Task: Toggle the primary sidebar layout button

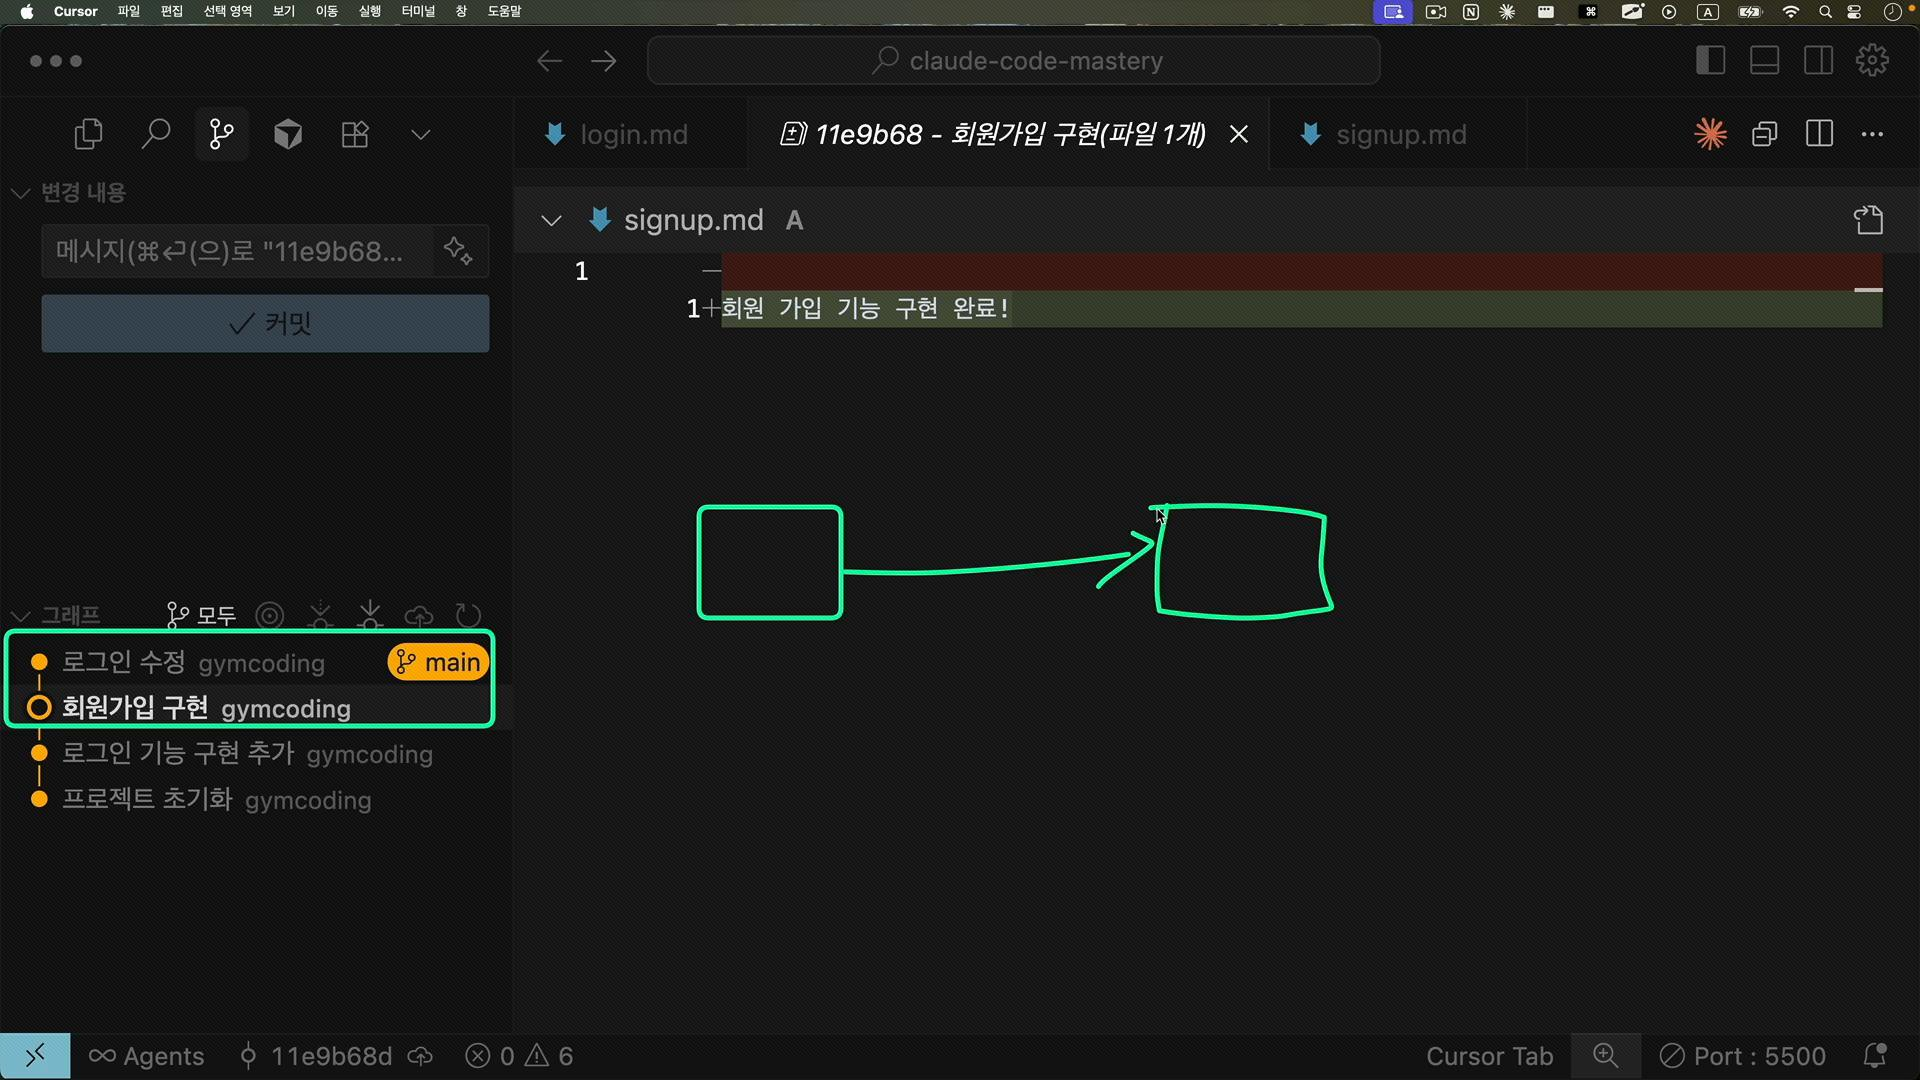Action: [1710, 61]
